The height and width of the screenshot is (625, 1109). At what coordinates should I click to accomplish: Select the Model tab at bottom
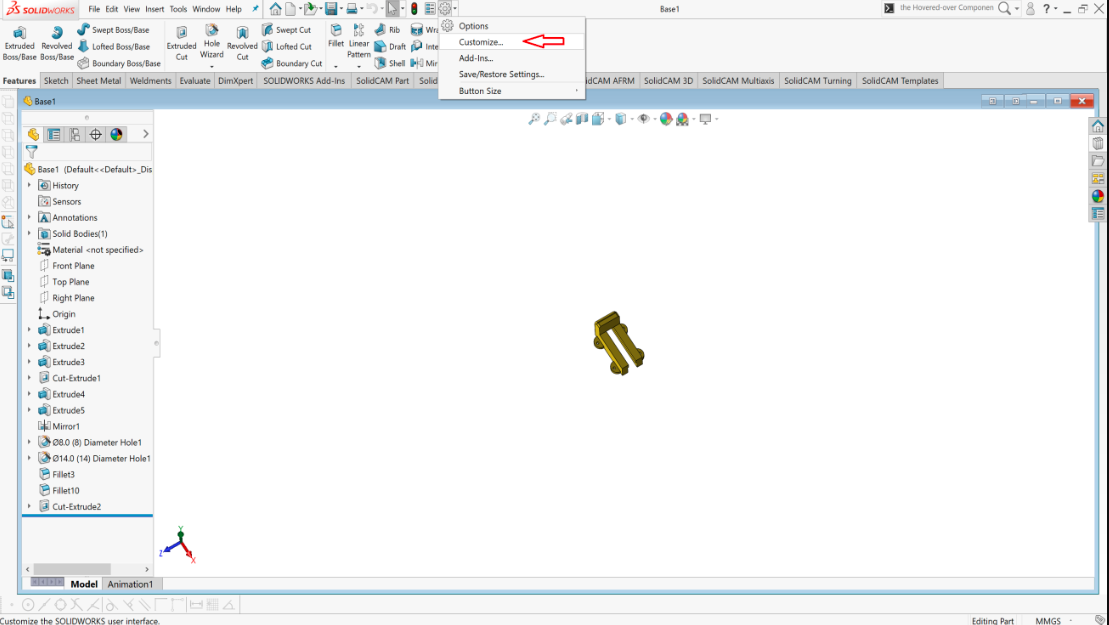(x=83, y=584)
